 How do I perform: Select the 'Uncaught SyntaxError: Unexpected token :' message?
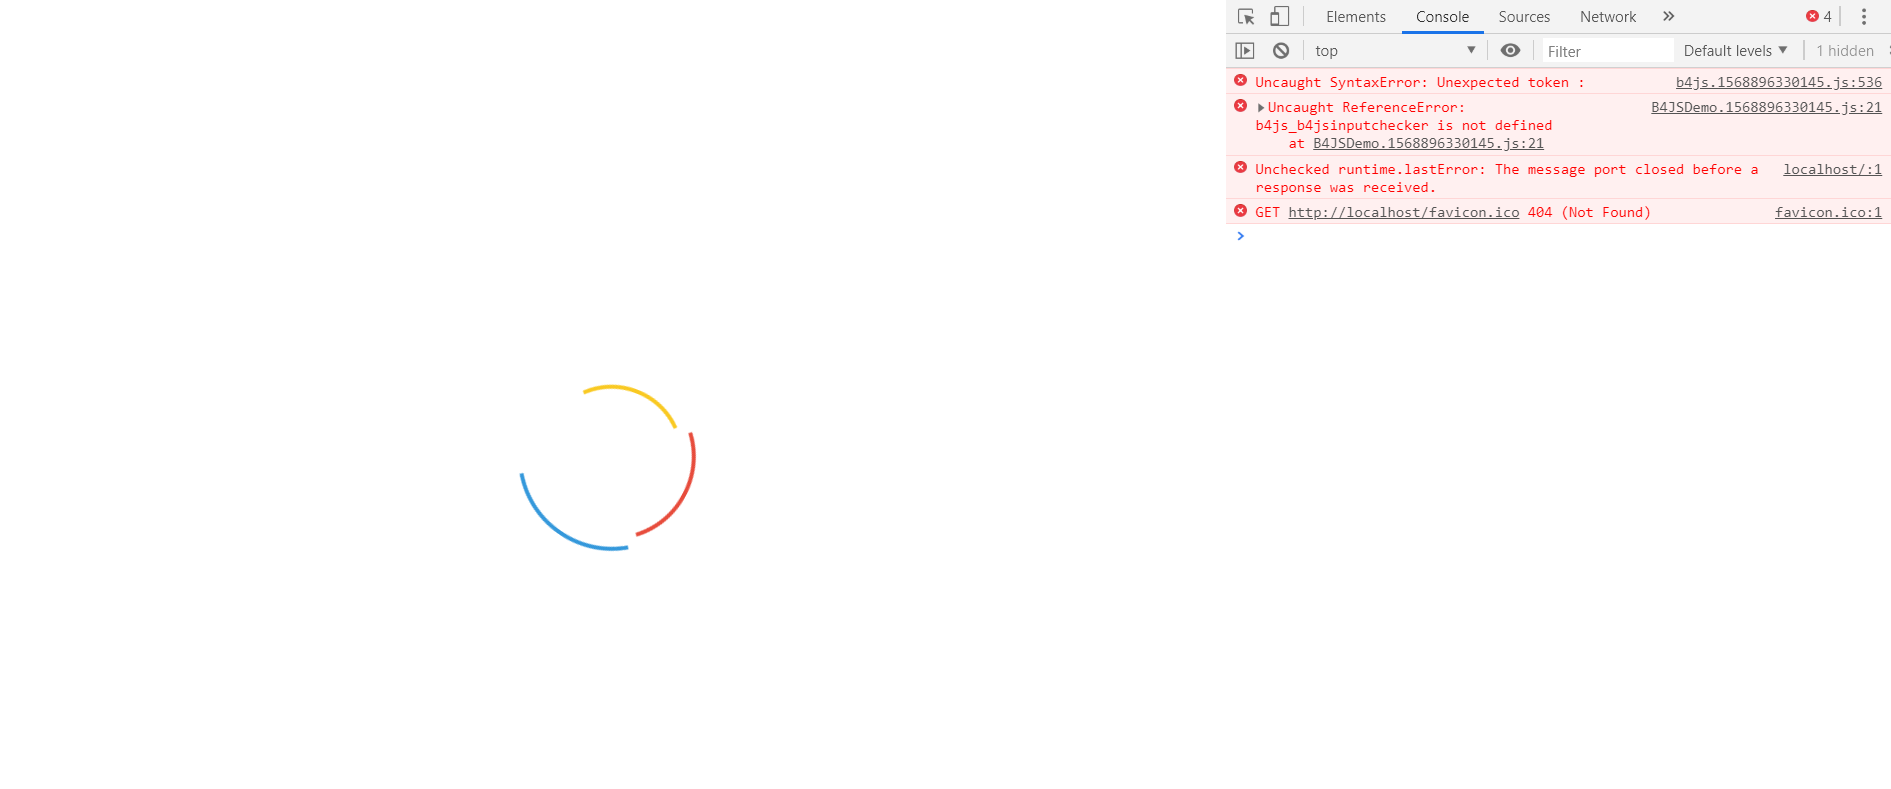click(x=1420, y=82)
